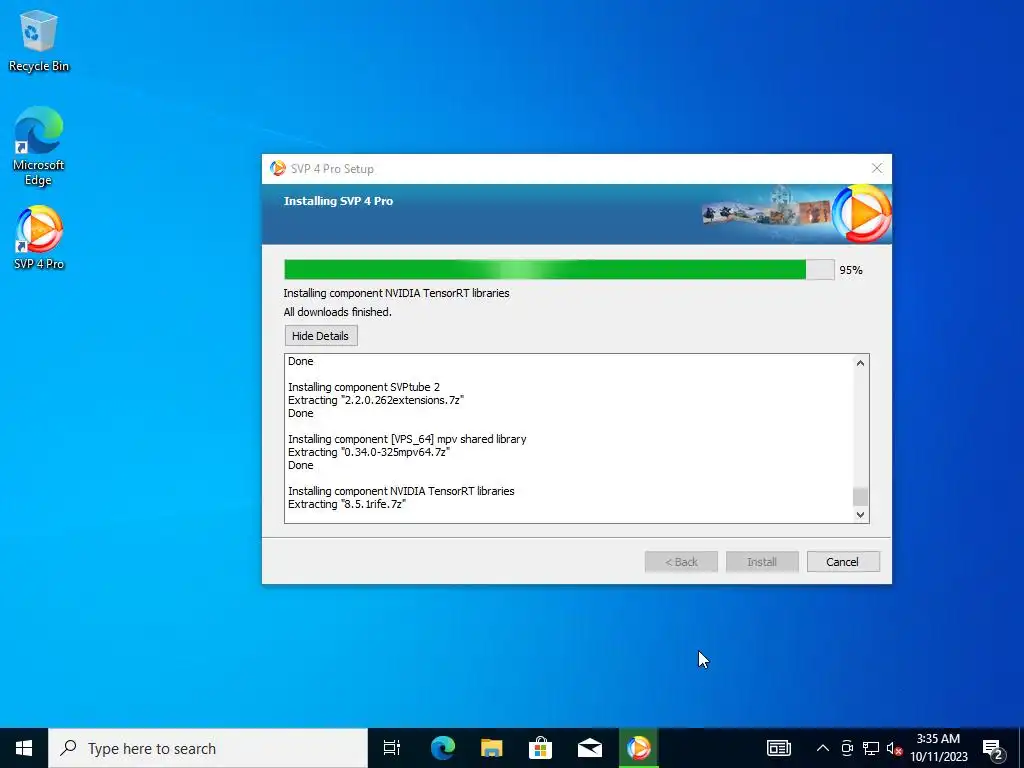Open the clock showing 3:35 AM
This screenshot has height=768, width=1024.
click(938, 748)
